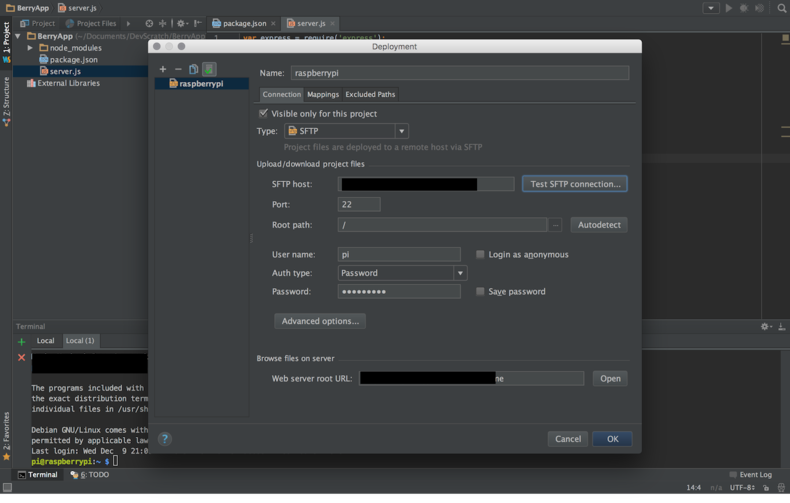
Task: Confirm the dialog with OK
Action: (612, 439)
